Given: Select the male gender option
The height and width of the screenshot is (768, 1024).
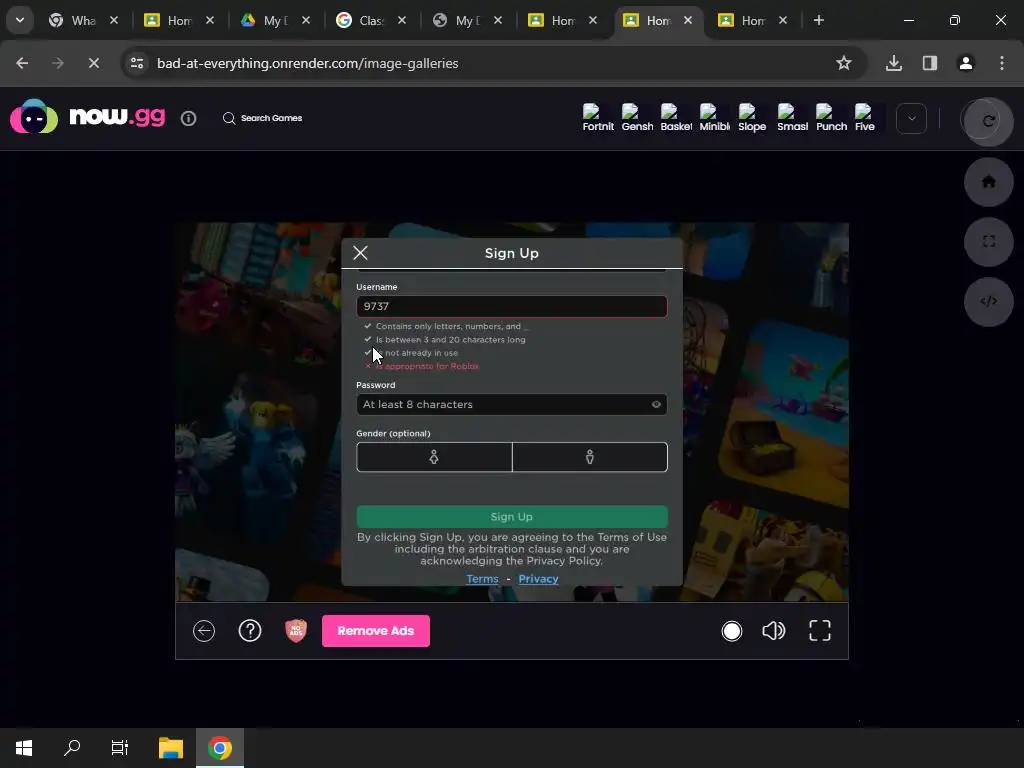Looking at the screenshot, I should (x=590, y=457).
